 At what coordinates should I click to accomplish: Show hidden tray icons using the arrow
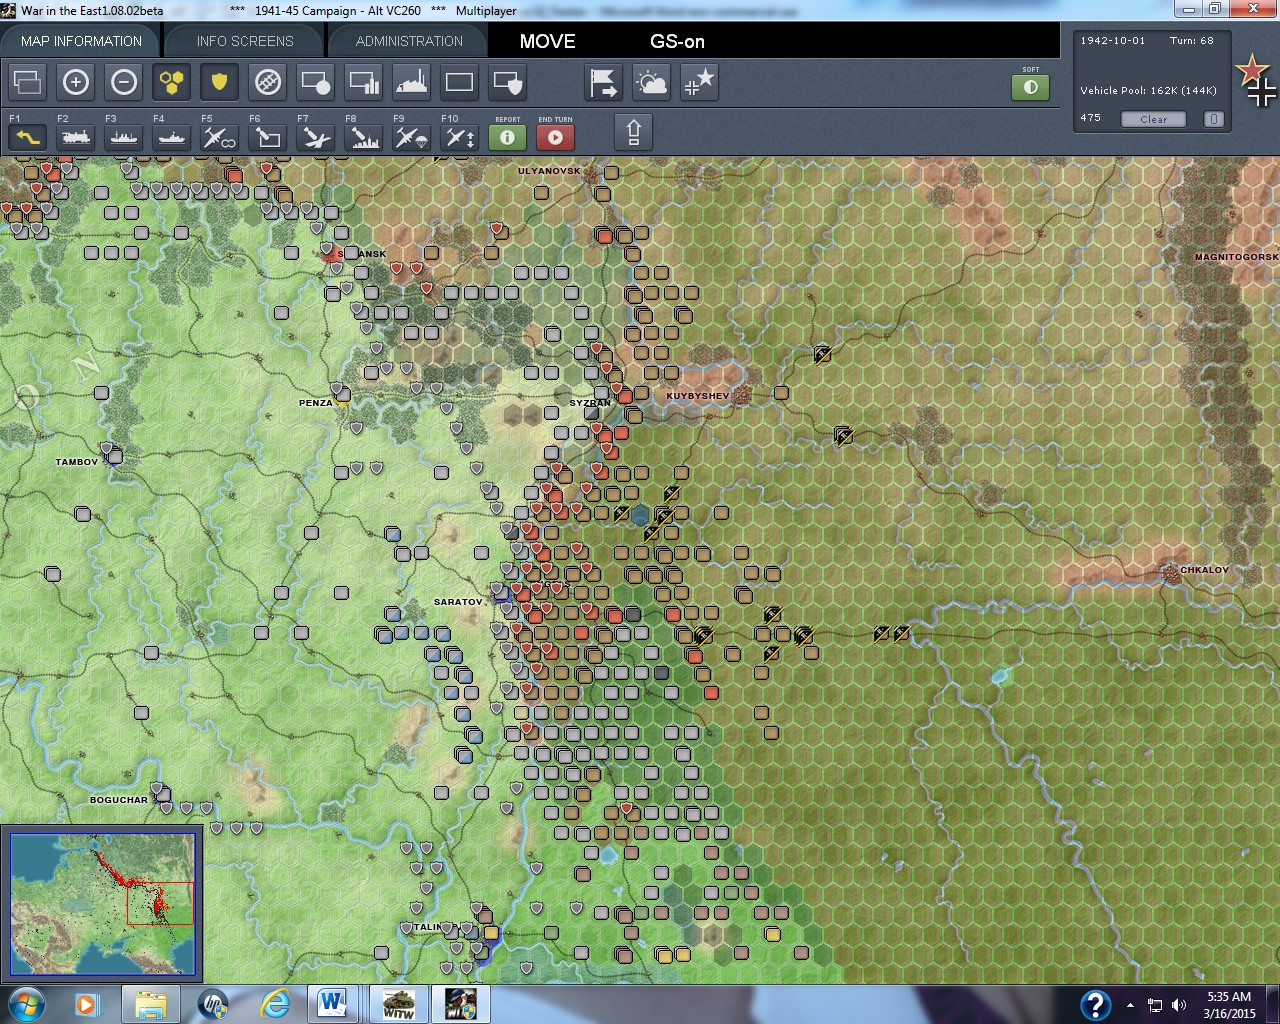click(x=1130, y=1005)
